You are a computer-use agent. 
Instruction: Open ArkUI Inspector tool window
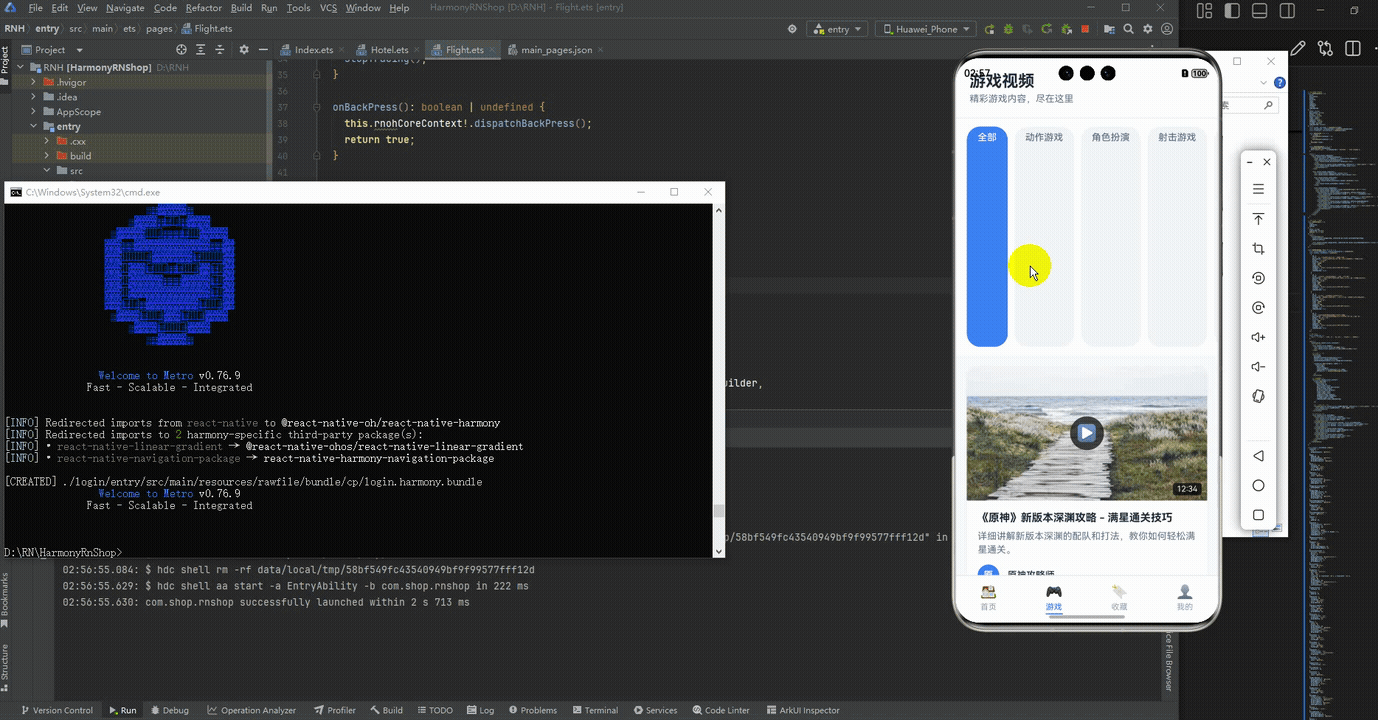[x=801, y=710]
